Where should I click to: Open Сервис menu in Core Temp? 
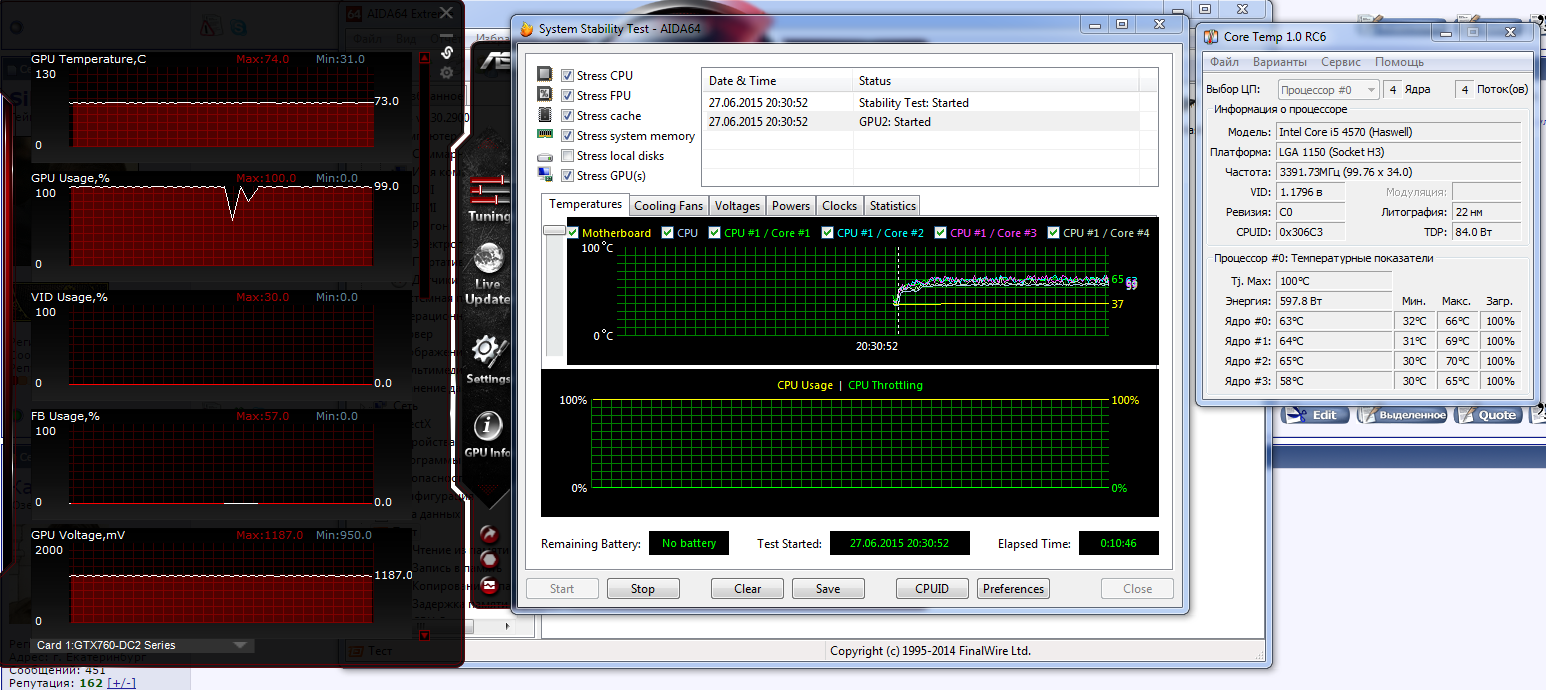click(x=1340, y=62)
